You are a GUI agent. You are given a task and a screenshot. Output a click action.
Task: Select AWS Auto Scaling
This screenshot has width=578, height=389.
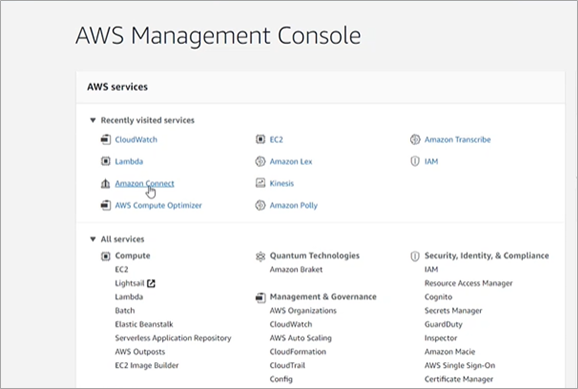300,338
